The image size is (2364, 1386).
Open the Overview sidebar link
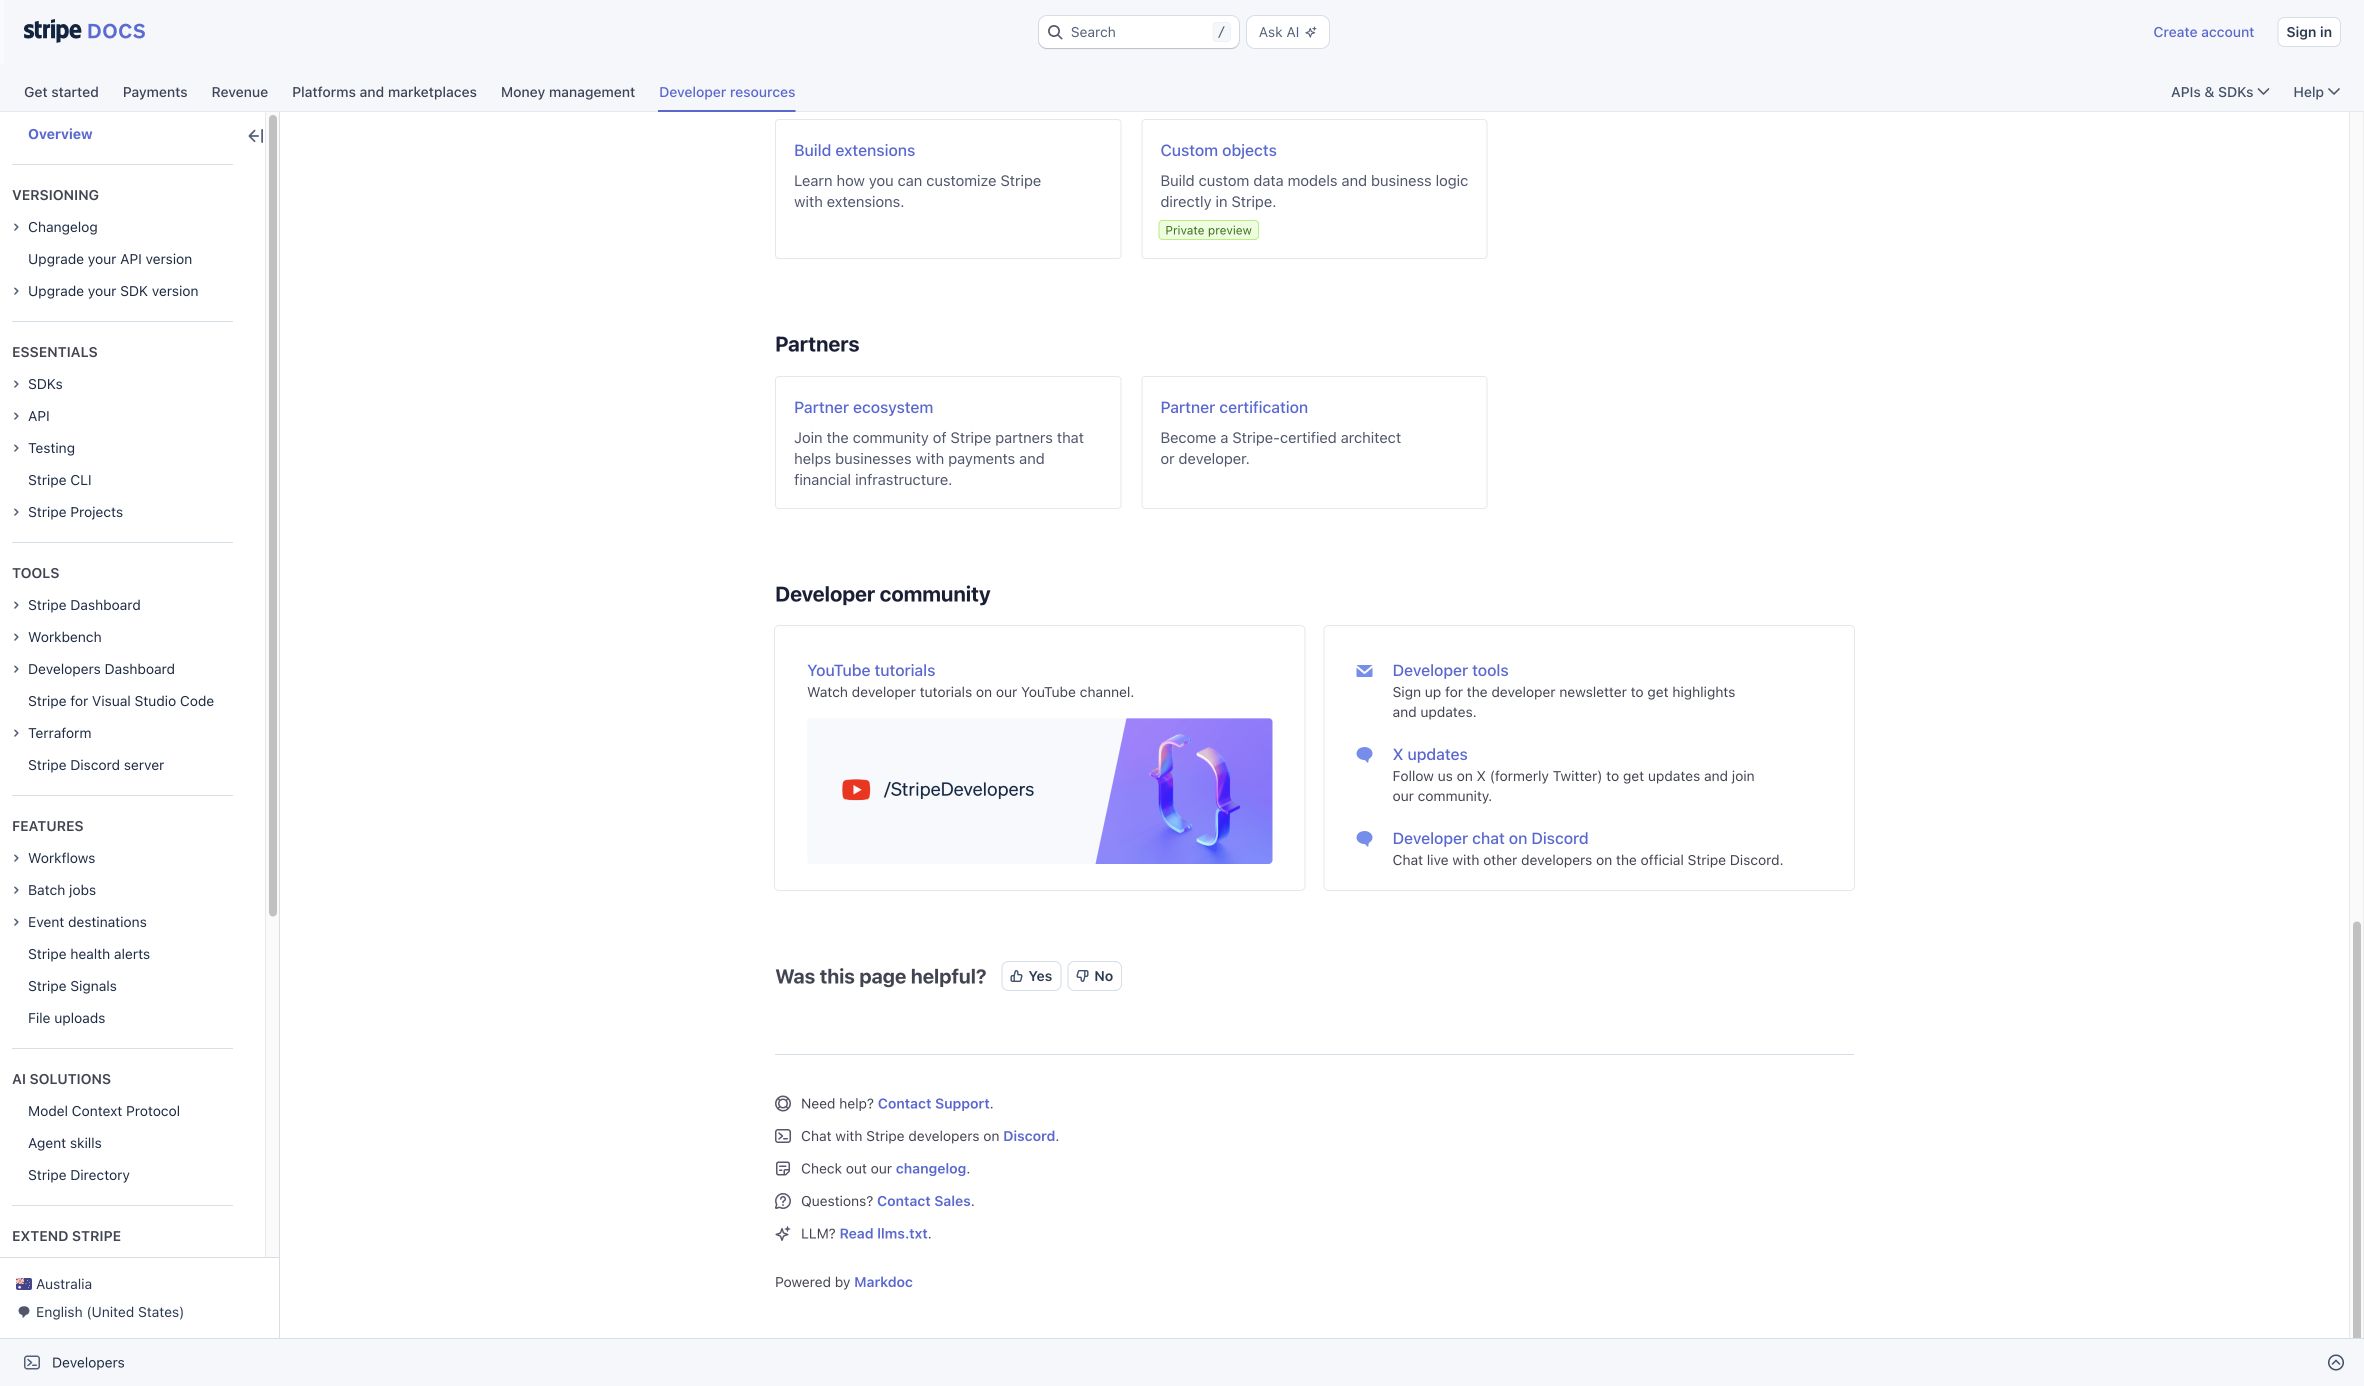(60, 134)
